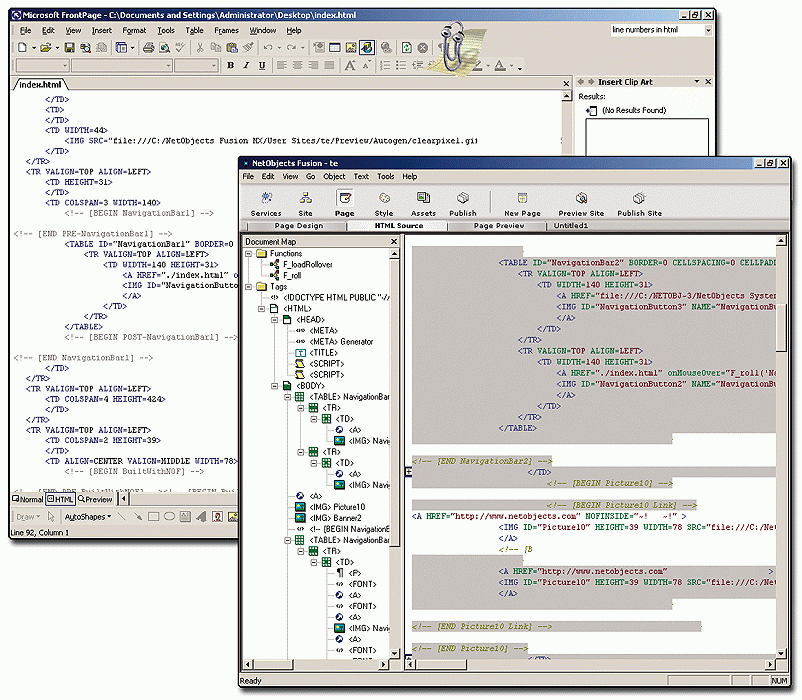Switch to the Page Preview tab in Fusion
The width and height of the screenshot is (802, 700).
pyautogui.click(x=499, y=225)
